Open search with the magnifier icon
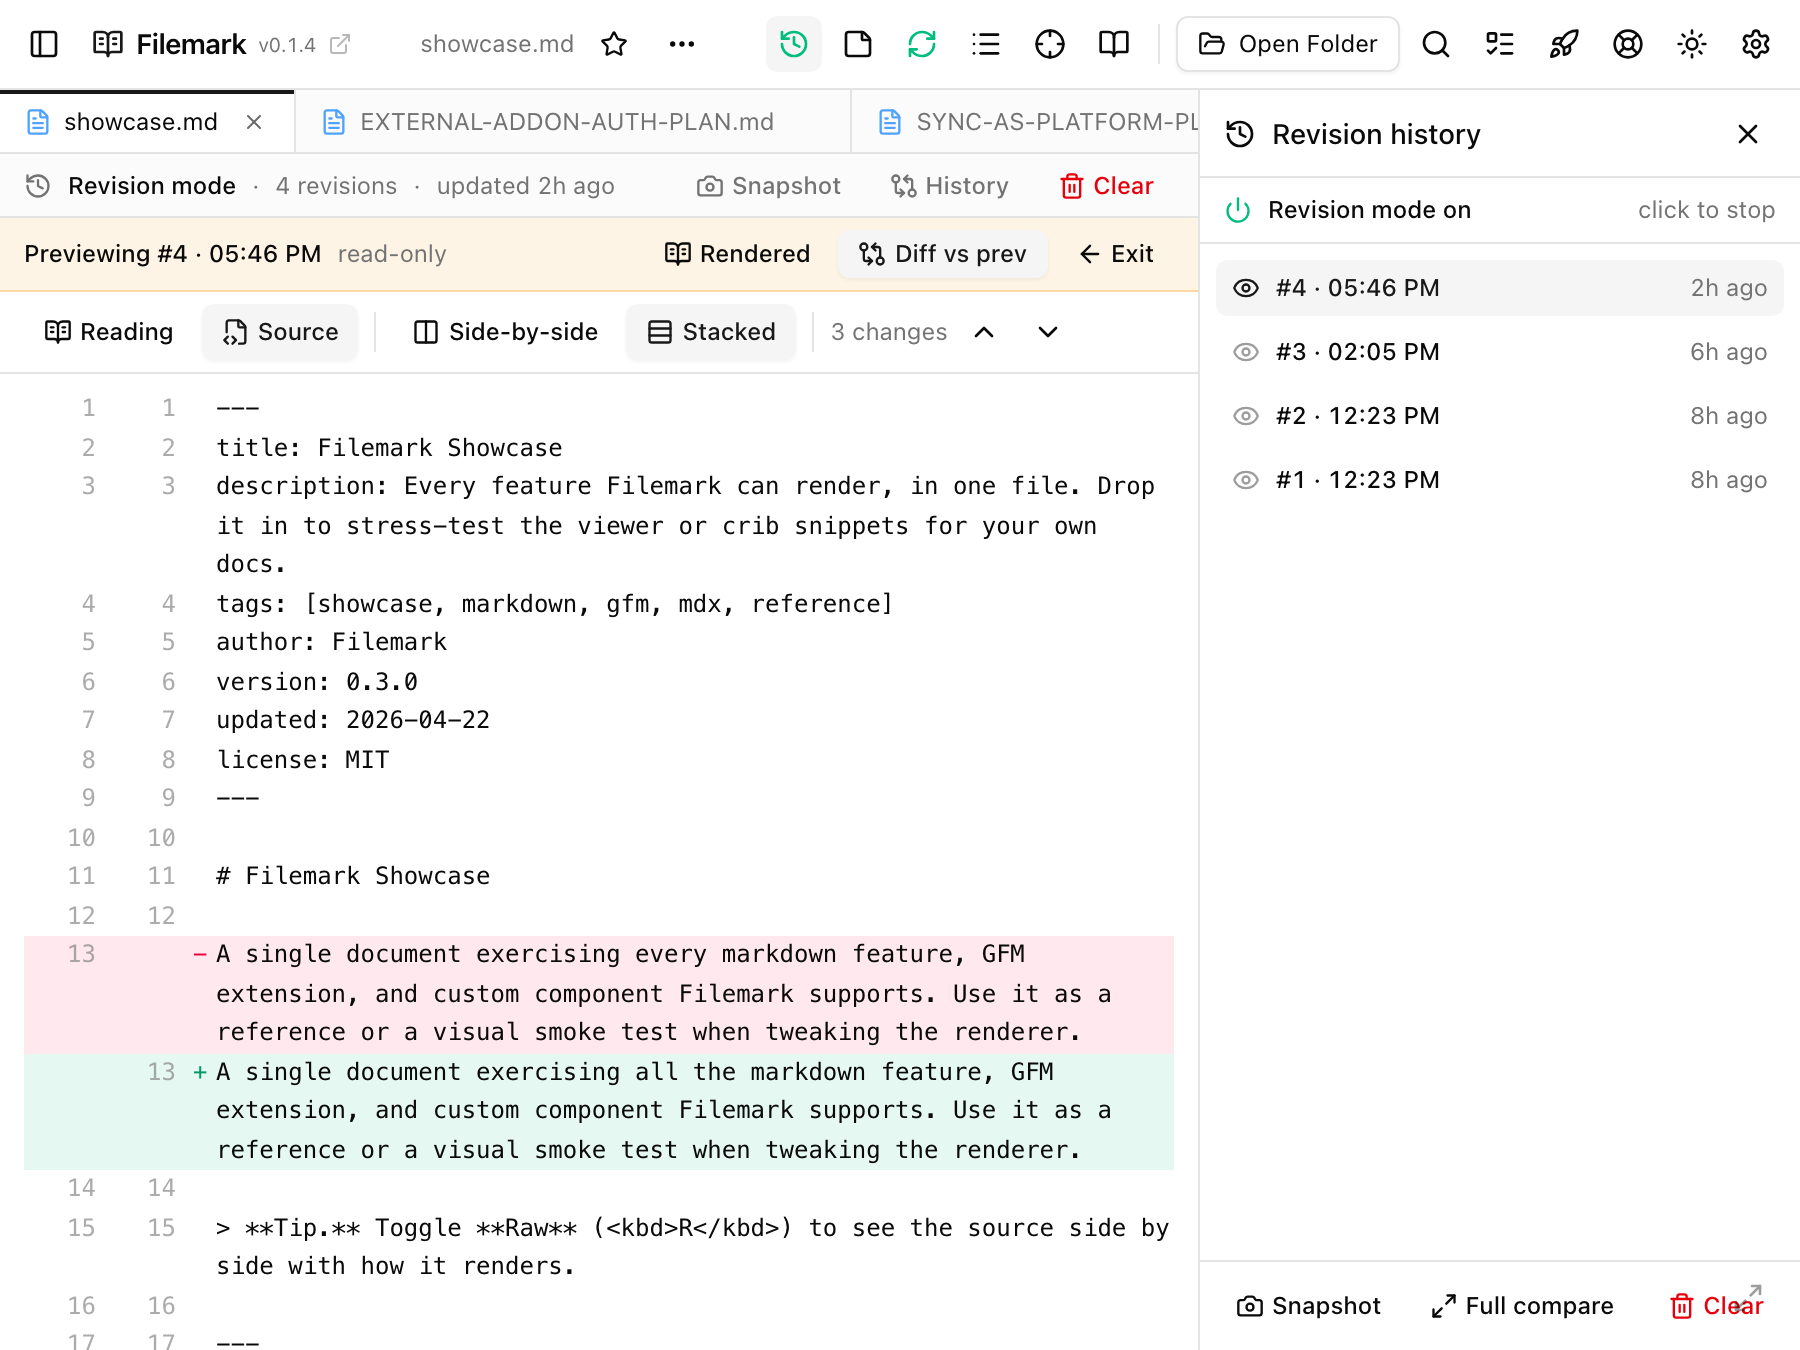Screen dimensions: 1800x1350 coord(1436,44)
